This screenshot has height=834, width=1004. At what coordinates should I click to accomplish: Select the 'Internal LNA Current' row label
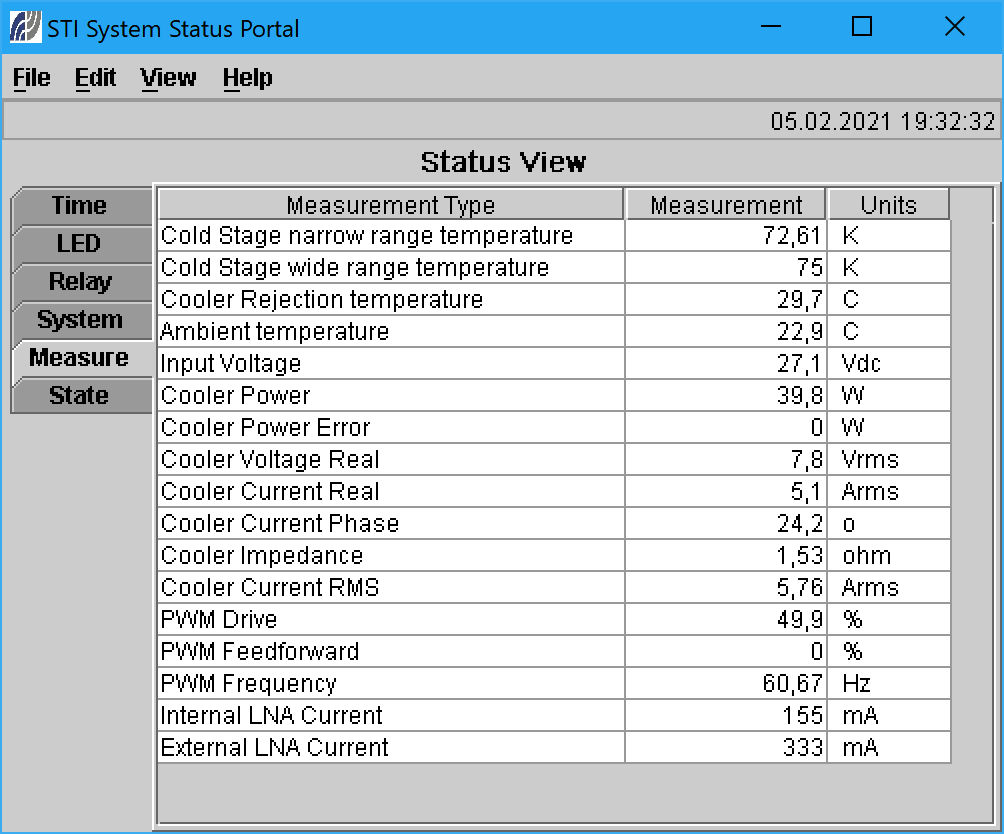(271, 716)
